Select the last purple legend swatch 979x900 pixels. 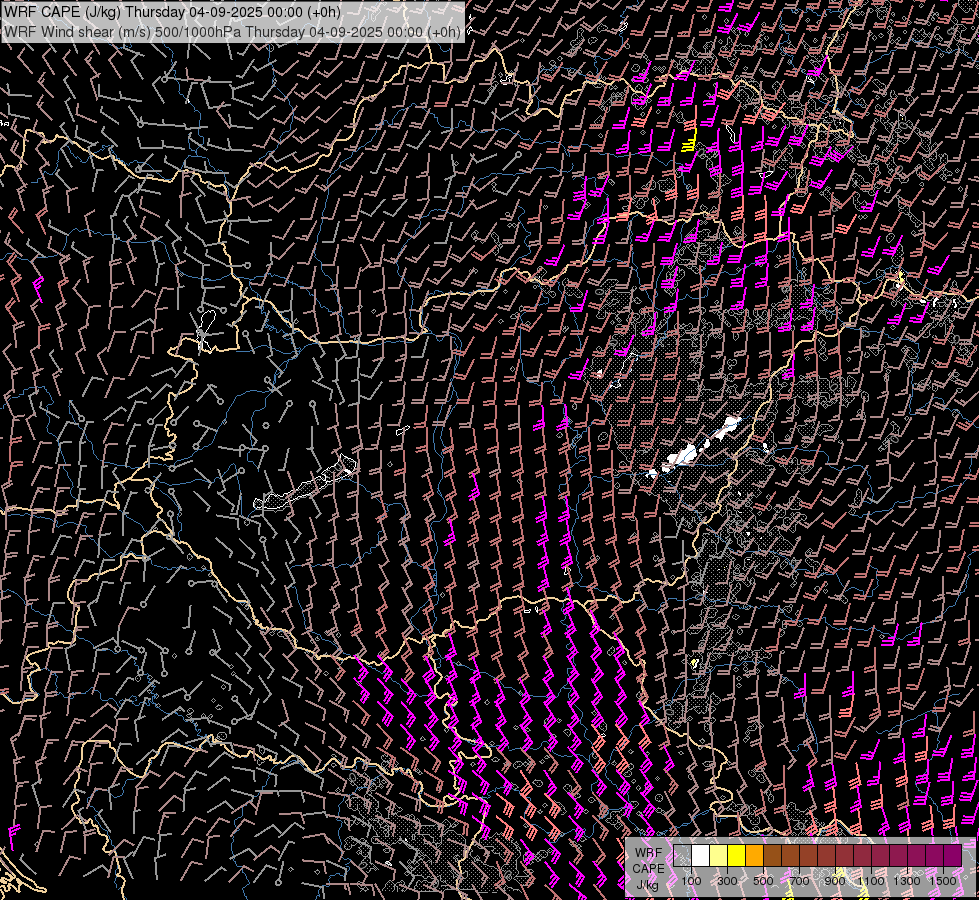[x=953, y=856]
